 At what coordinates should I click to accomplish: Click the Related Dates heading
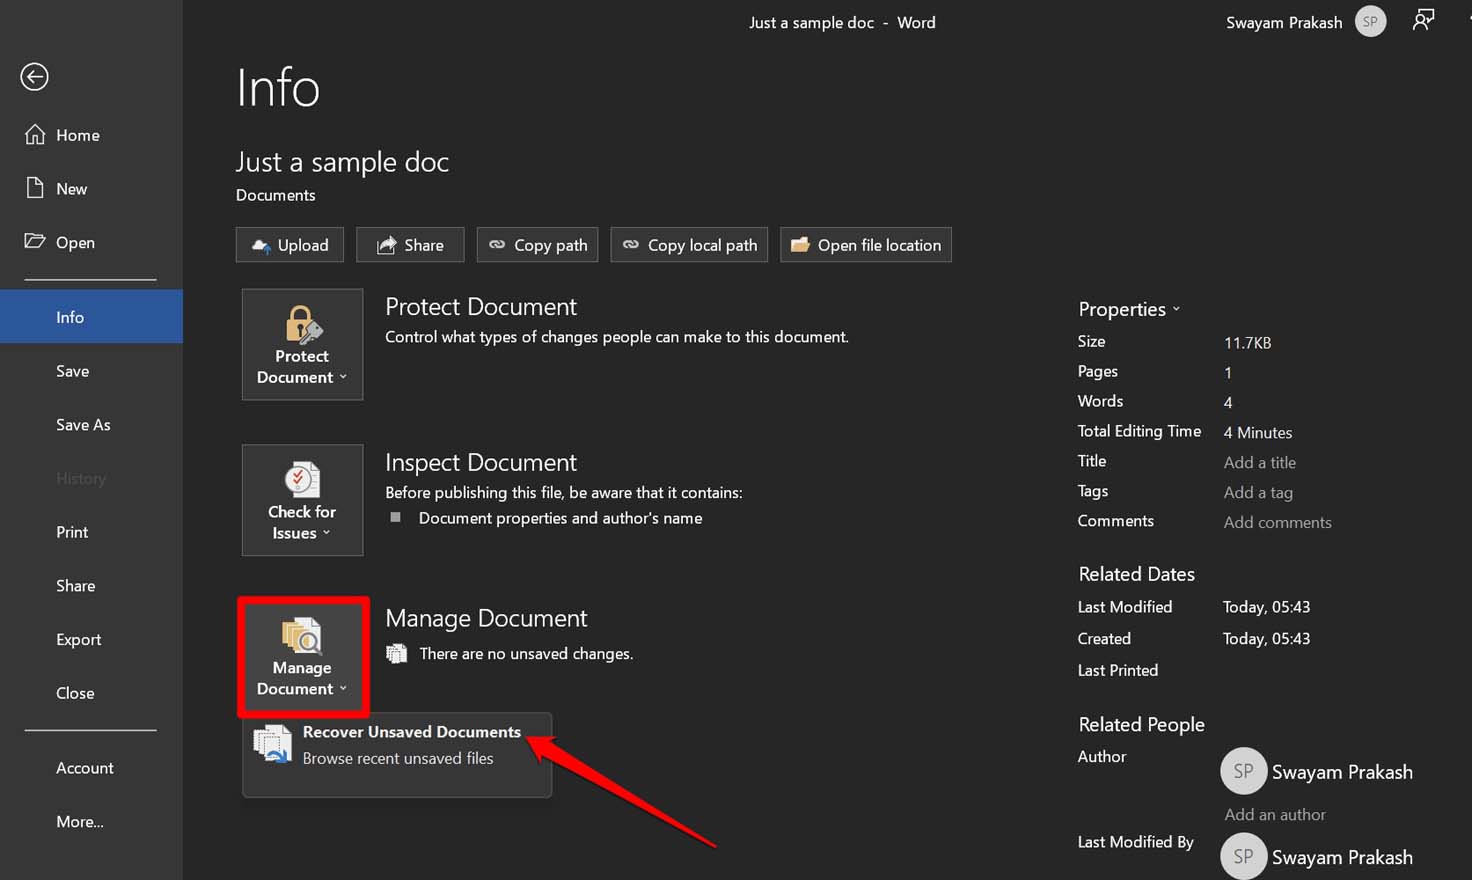tap(1136, 574)
